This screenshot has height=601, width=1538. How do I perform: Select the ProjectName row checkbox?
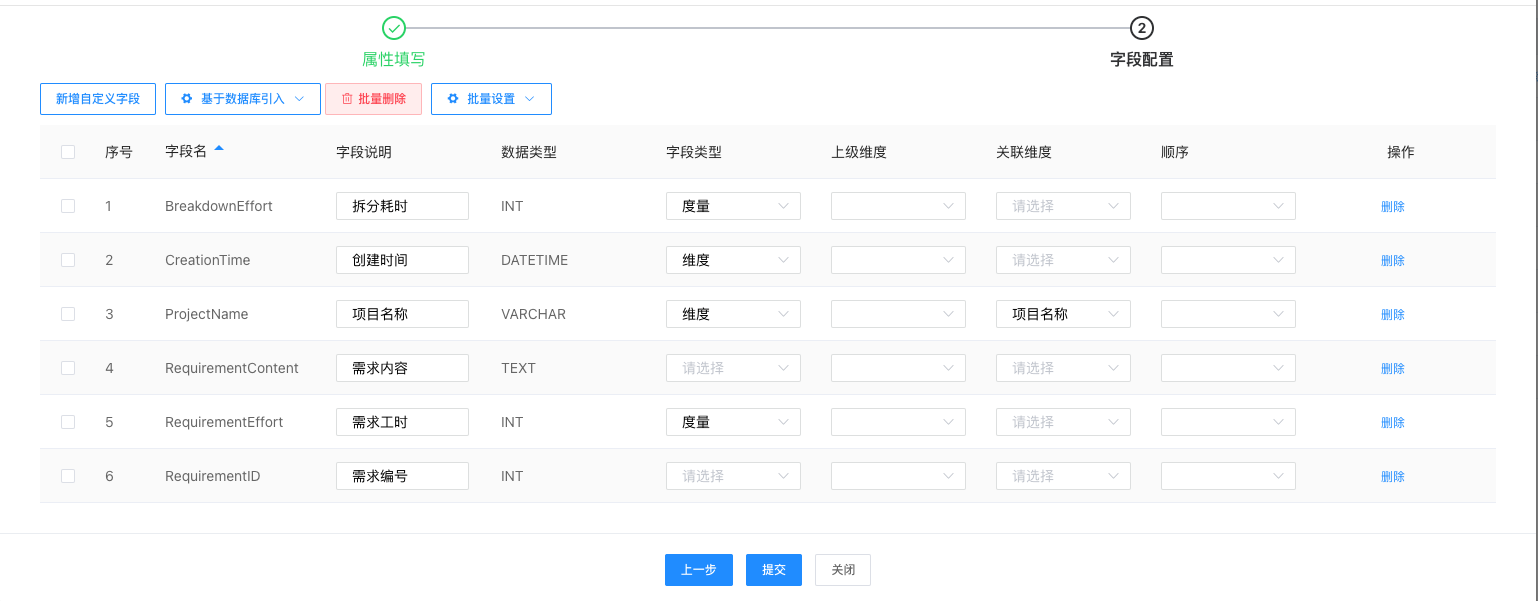click(68, 314)
